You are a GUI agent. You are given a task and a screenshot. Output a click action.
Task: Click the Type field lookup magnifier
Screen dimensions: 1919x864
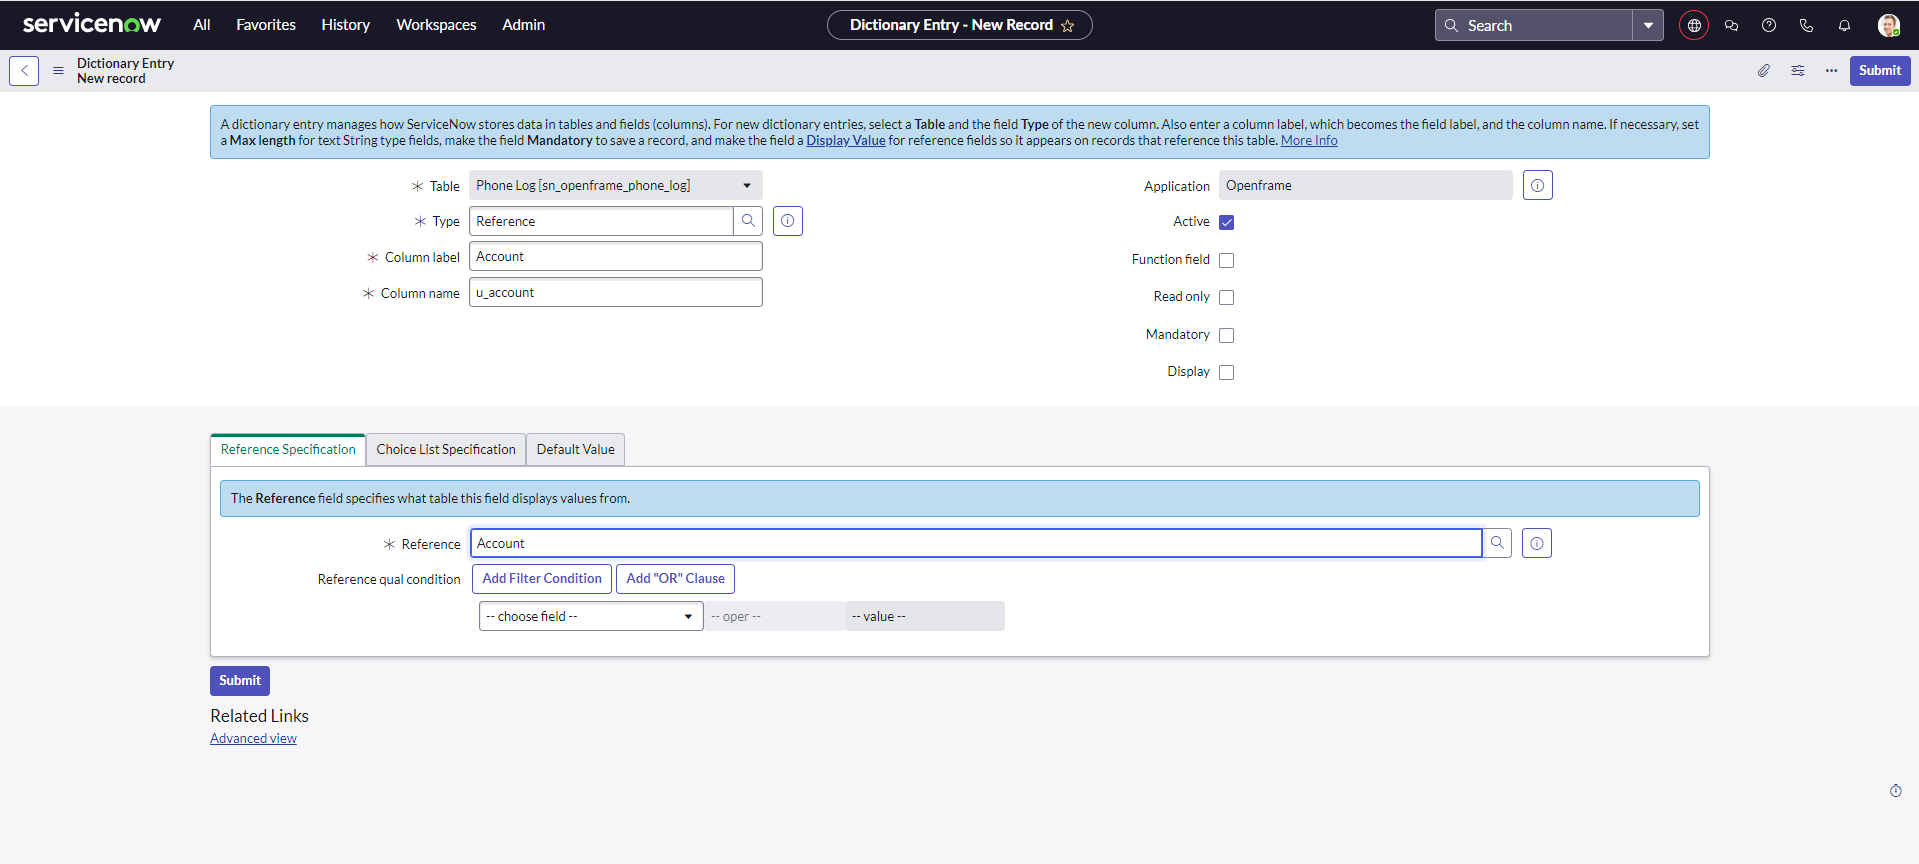coord(748,221)
